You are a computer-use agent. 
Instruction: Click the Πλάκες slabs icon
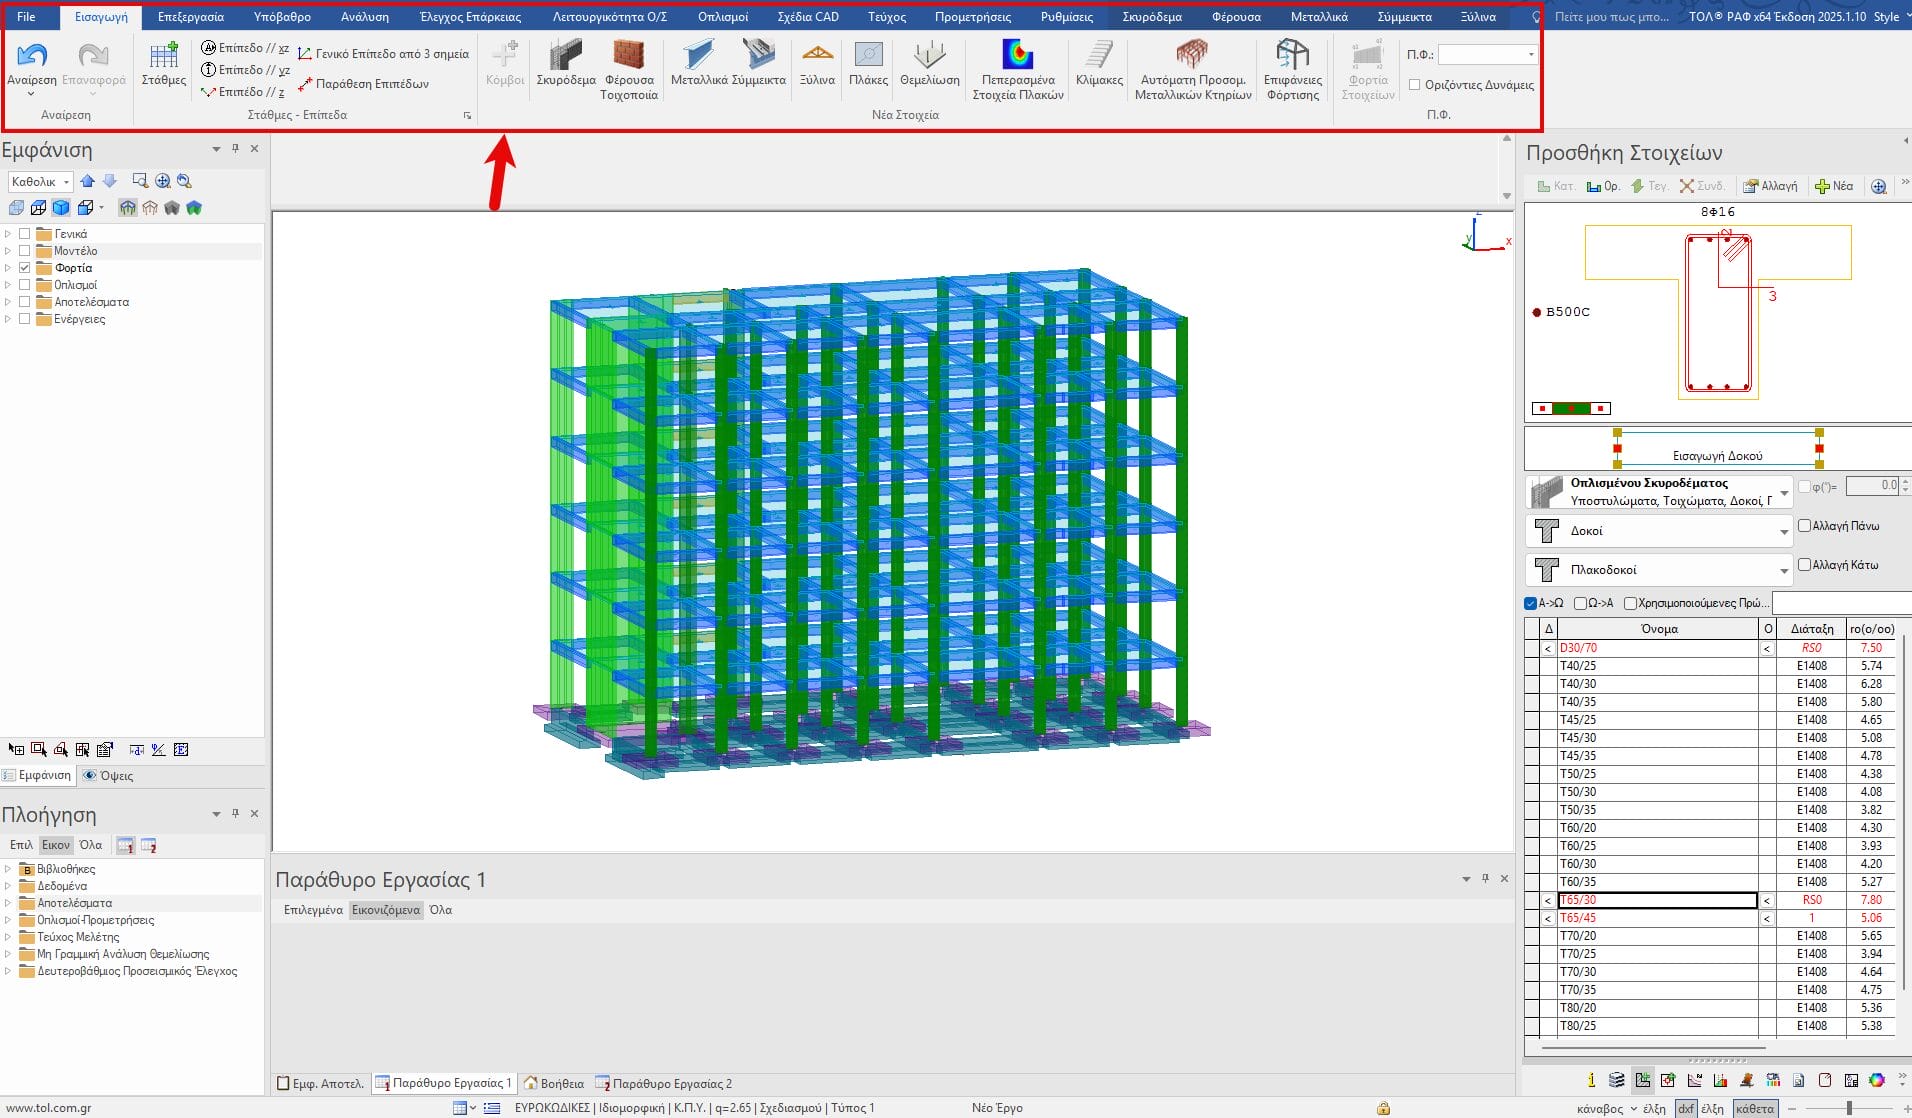coord(868,60)
